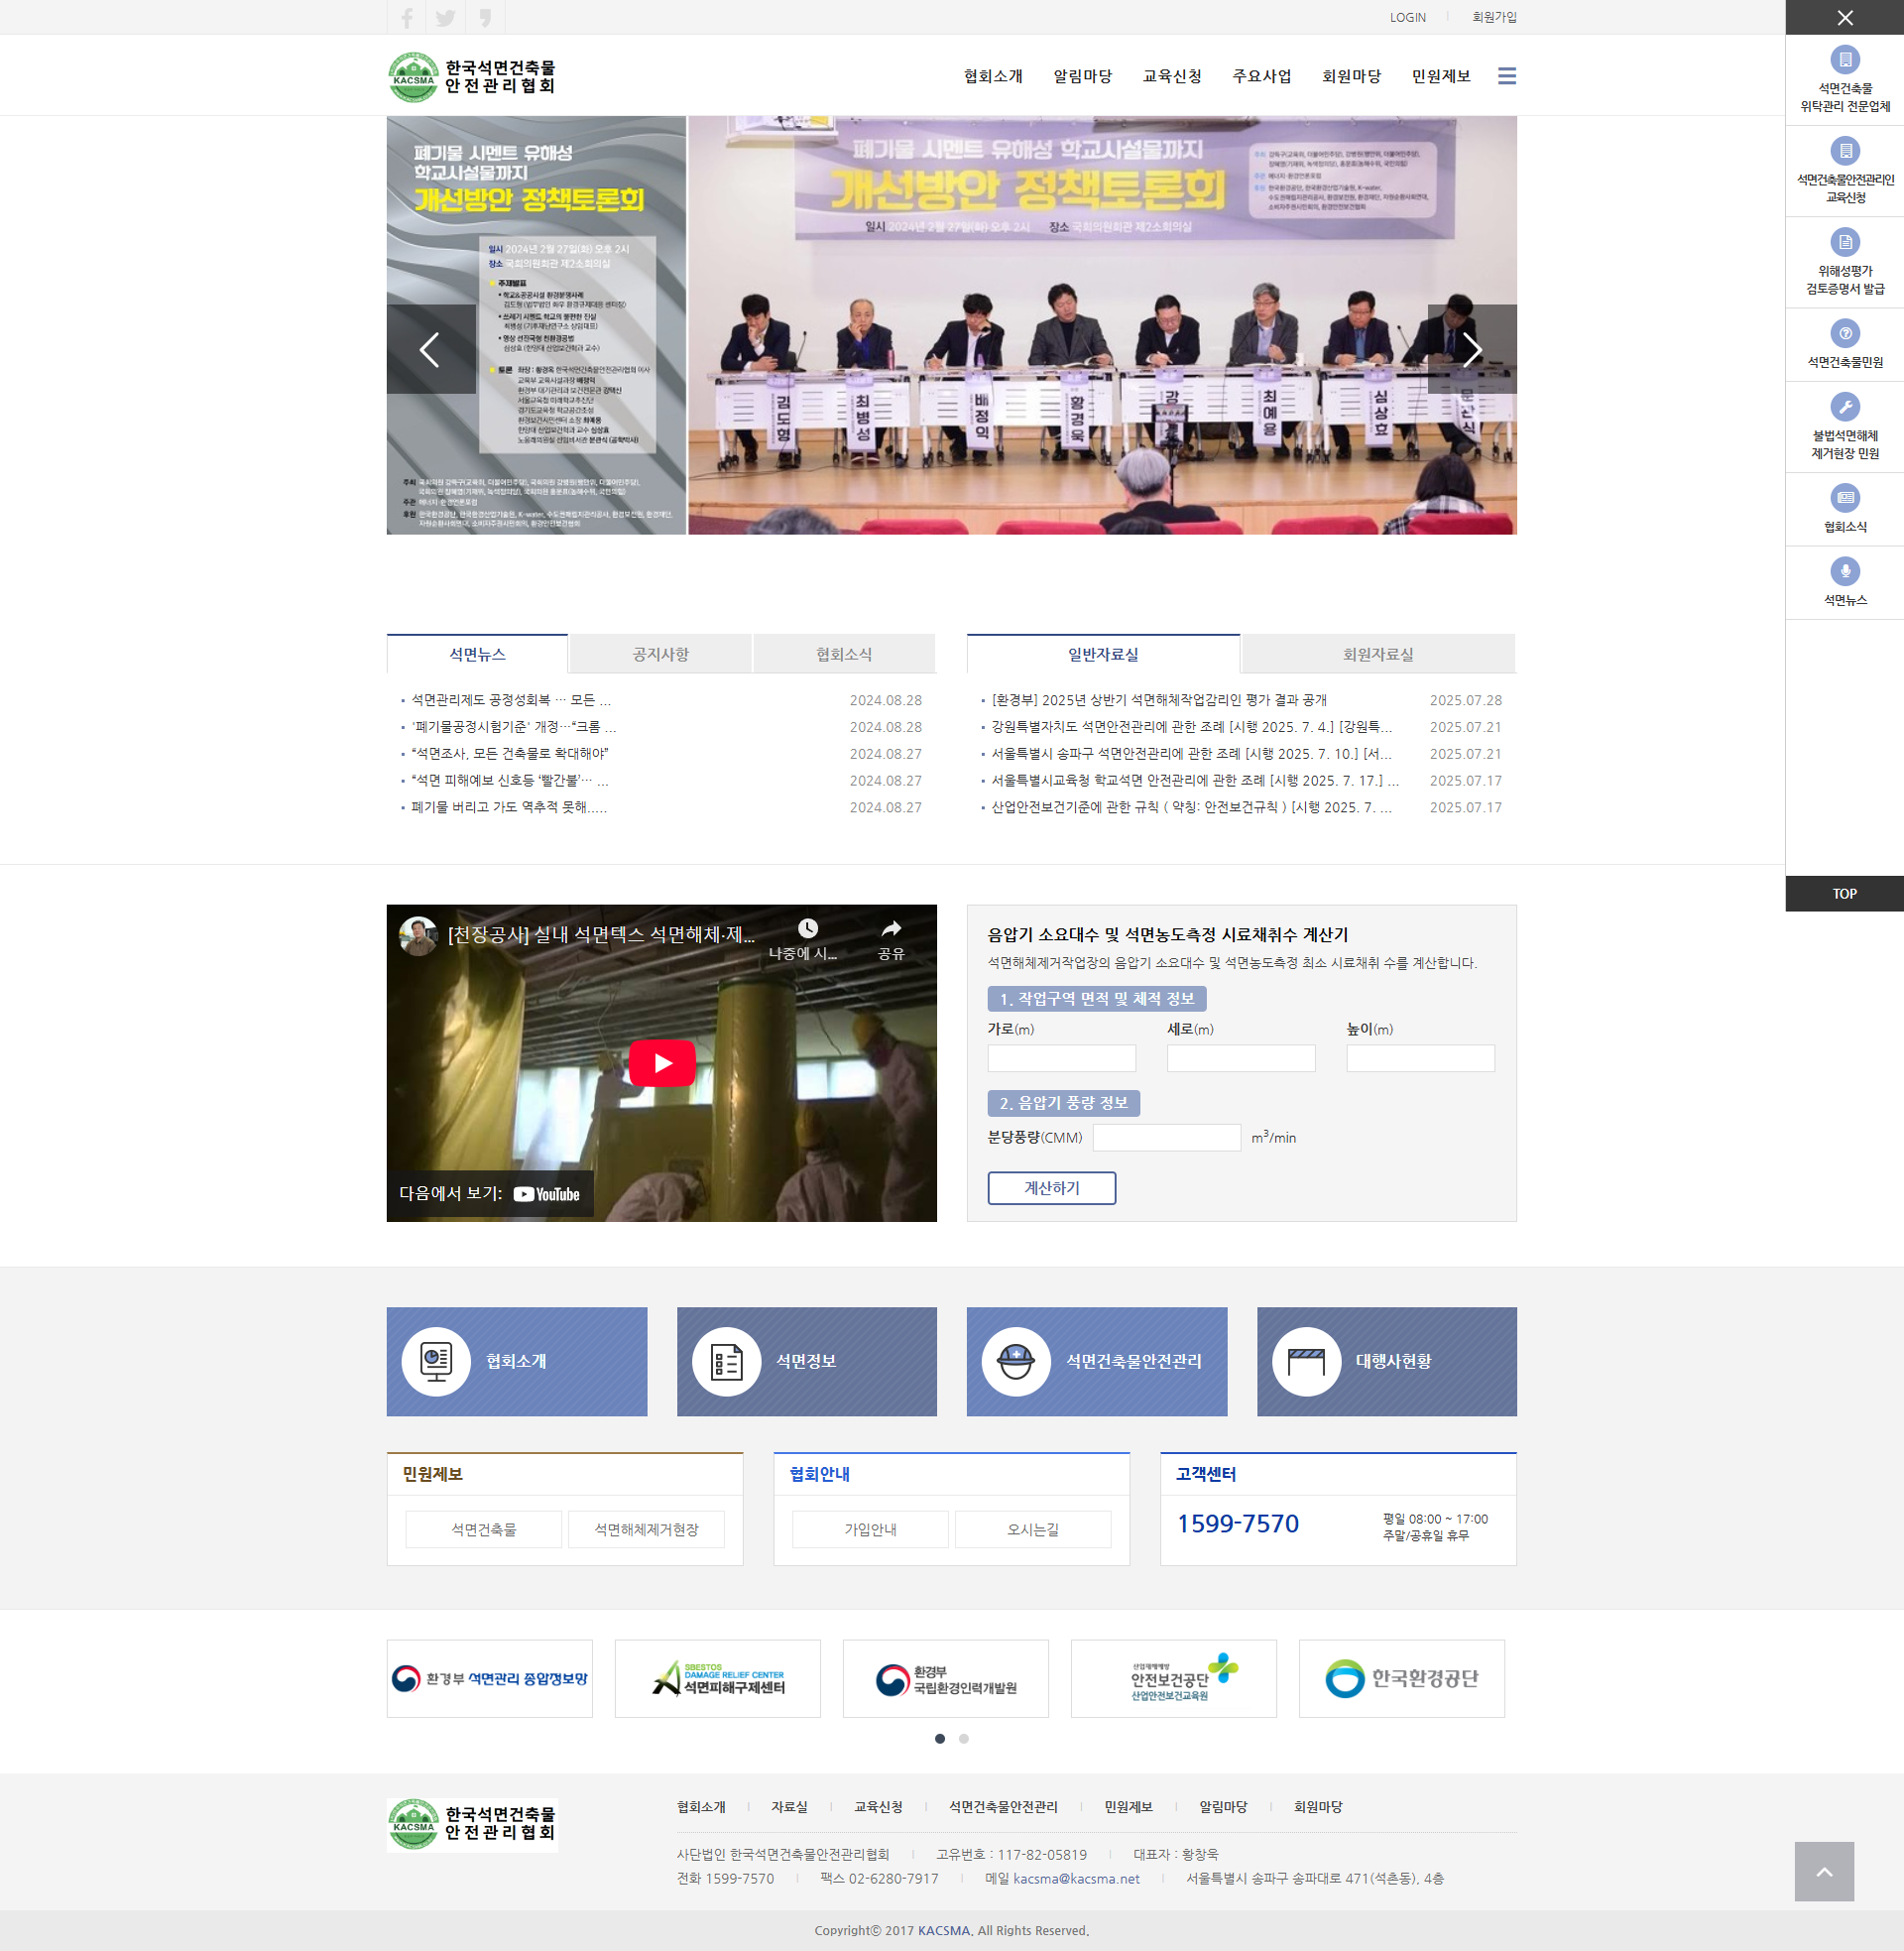This screenshot has height=1951, width=1904.
Task: Focus the 가로(m) input field
Action: click(x=1061, y=1058)
